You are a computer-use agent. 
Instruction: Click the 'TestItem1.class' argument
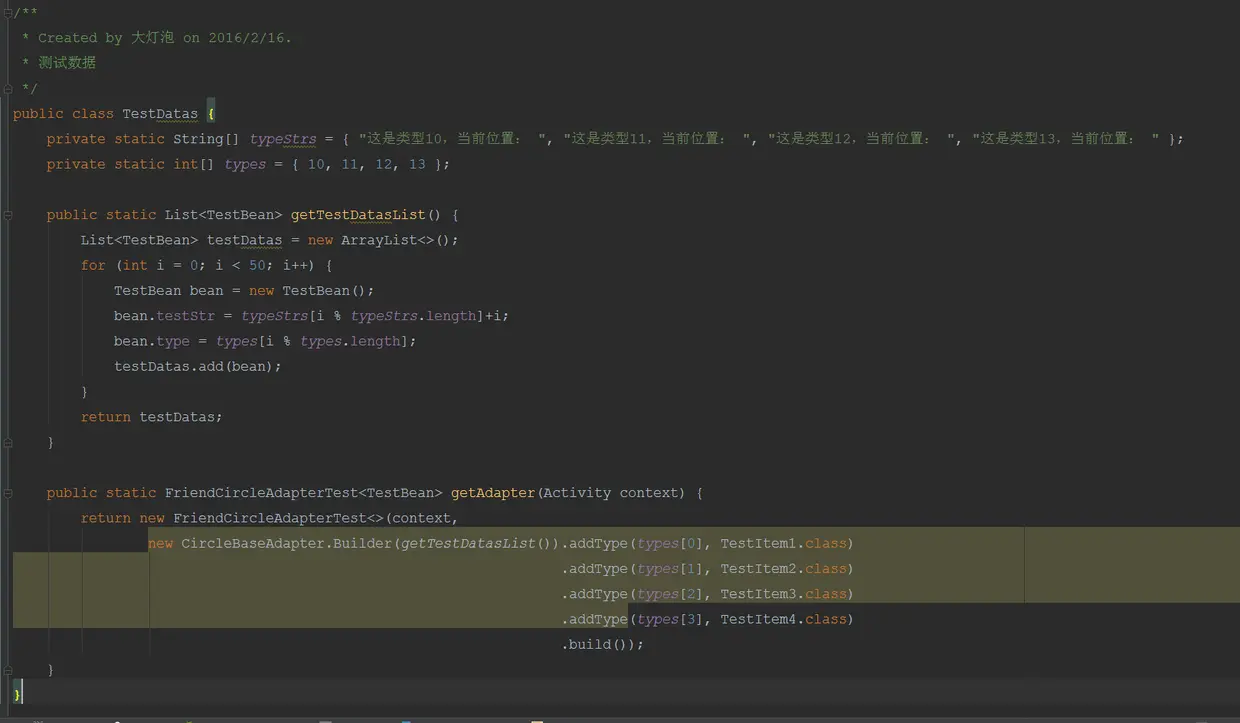[783, 544]
